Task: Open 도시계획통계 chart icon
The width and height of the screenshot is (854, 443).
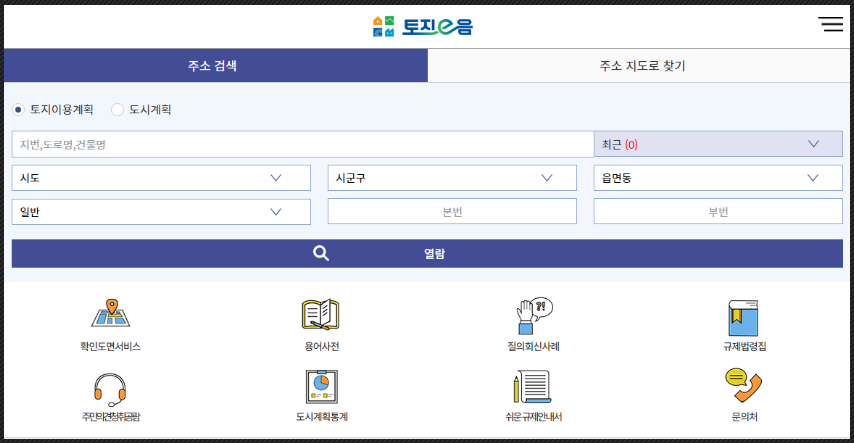Action: (x=321, y=386)
